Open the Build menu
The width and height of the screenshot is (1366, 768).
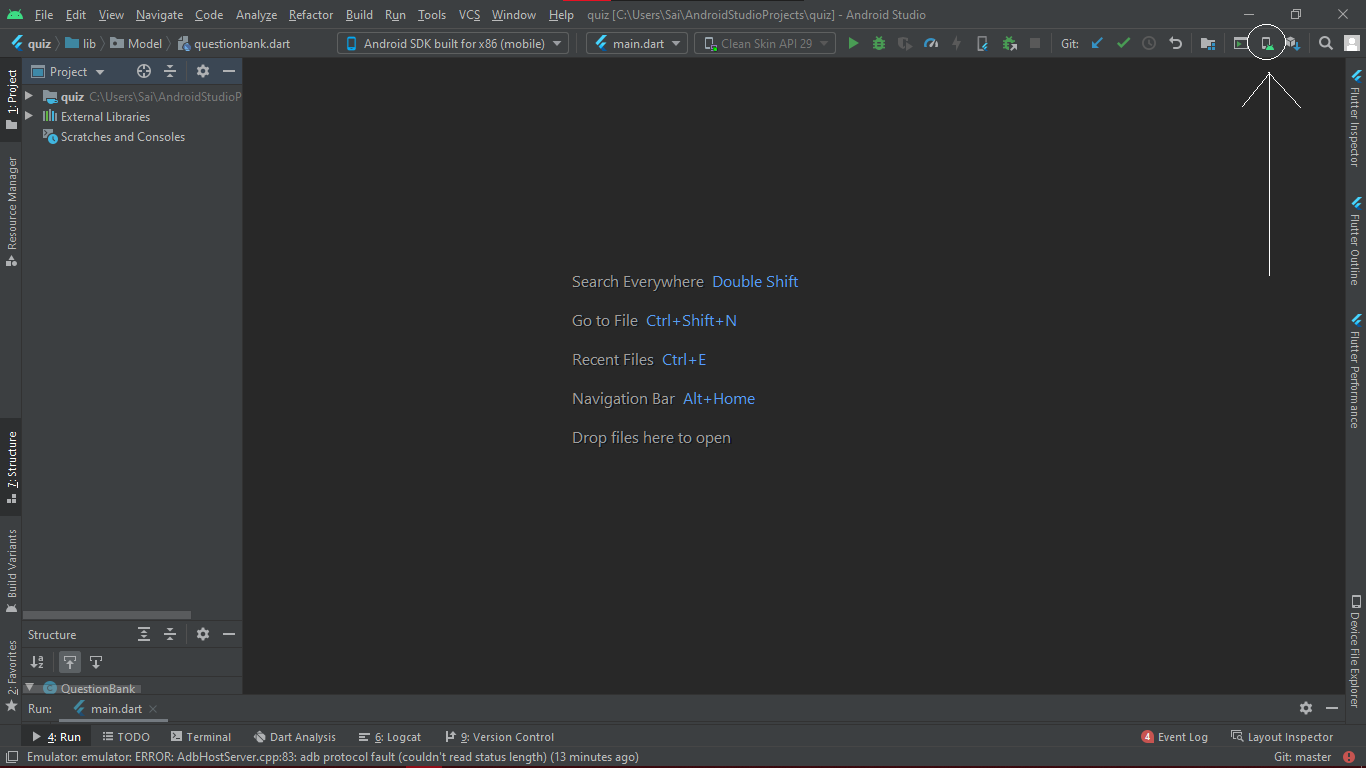pos(359,15)
